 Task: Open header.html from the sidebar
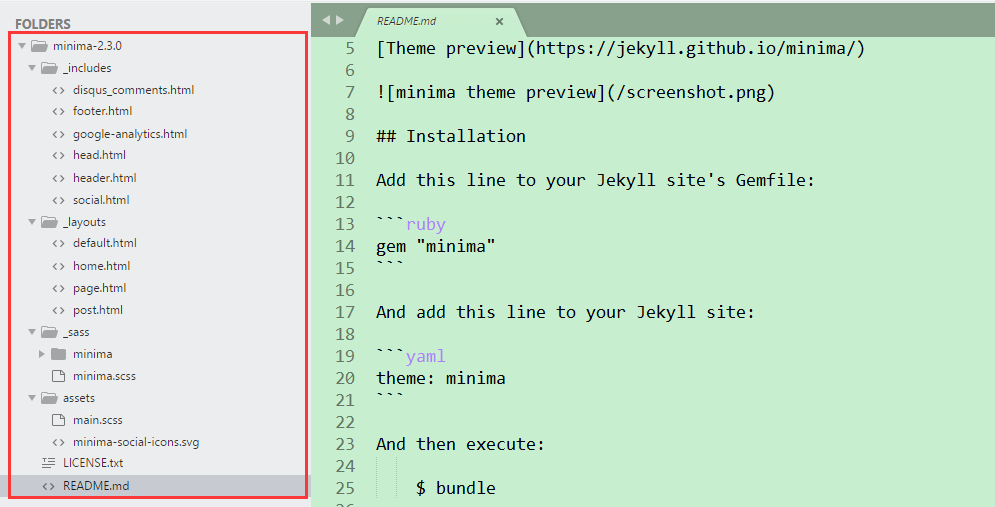coord(105,178)
